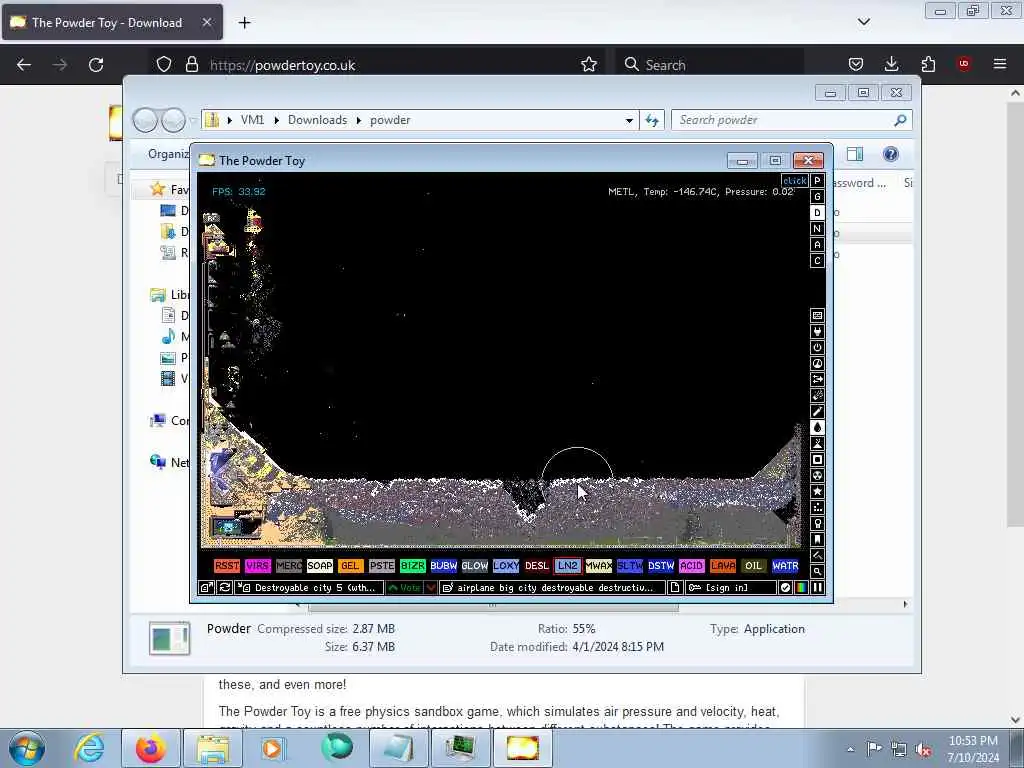Open the Favorites bookmark menu icon

817,539
